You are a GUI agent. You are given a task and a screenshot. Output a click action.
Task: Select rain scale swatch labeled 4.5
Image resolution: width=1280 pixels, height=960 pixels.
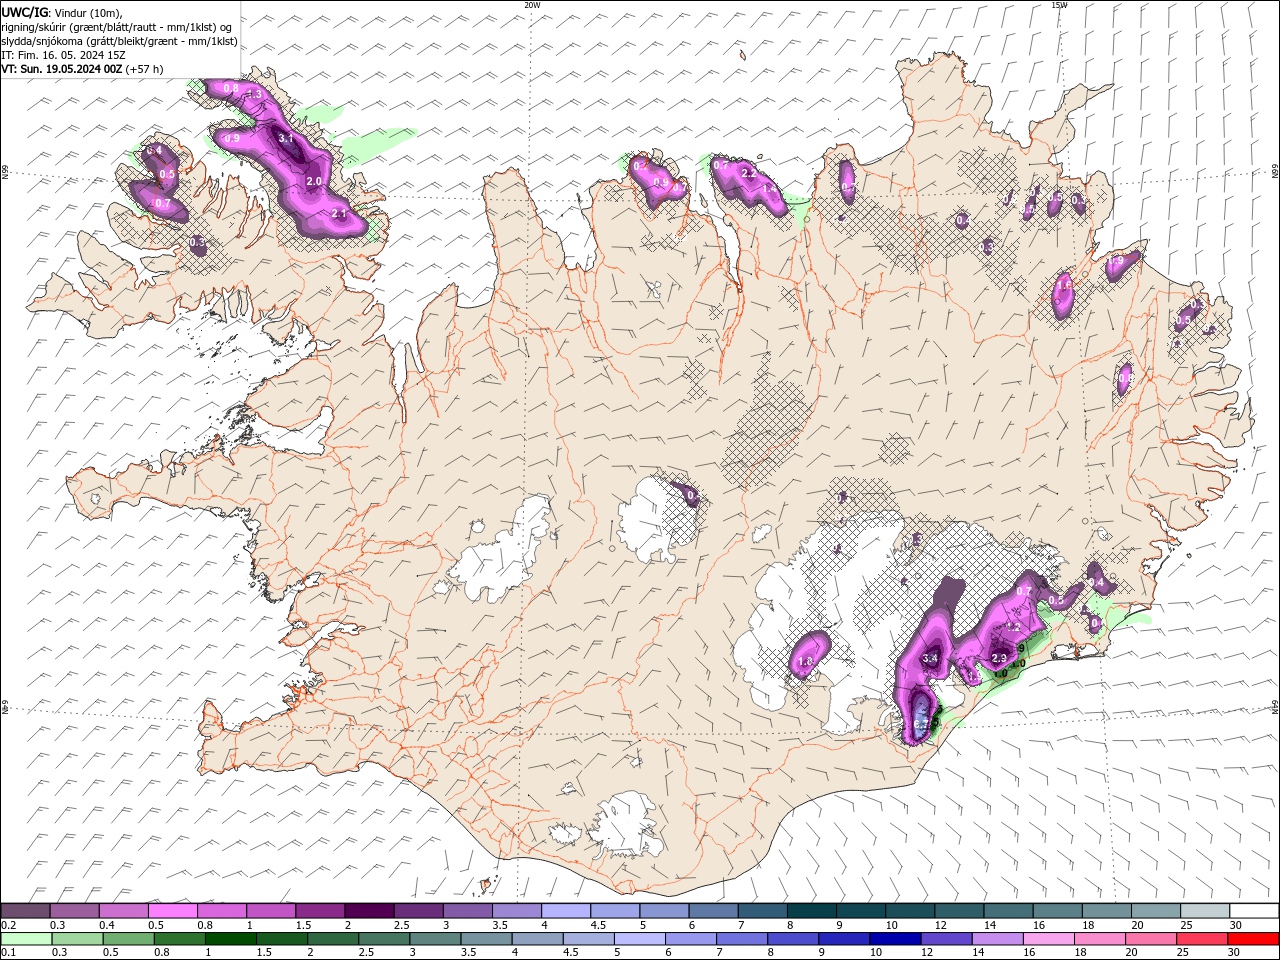589,939
